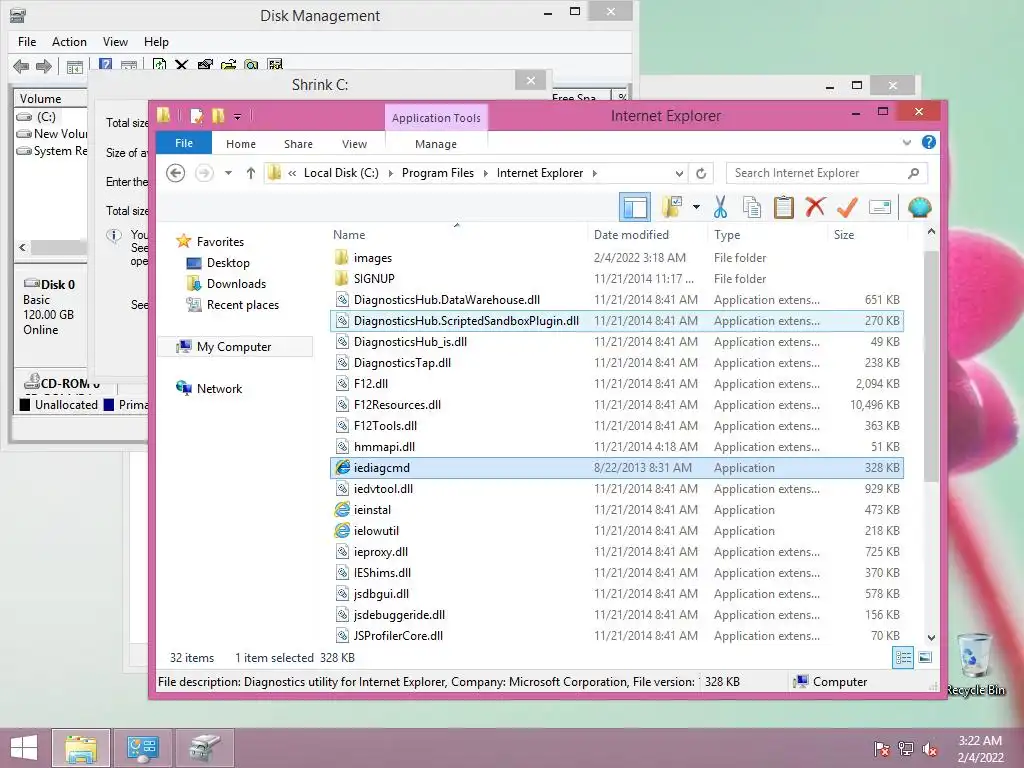The image size is (1024, 768).
Task: Paste using the clipboard icon
Action: coord(784,208)
